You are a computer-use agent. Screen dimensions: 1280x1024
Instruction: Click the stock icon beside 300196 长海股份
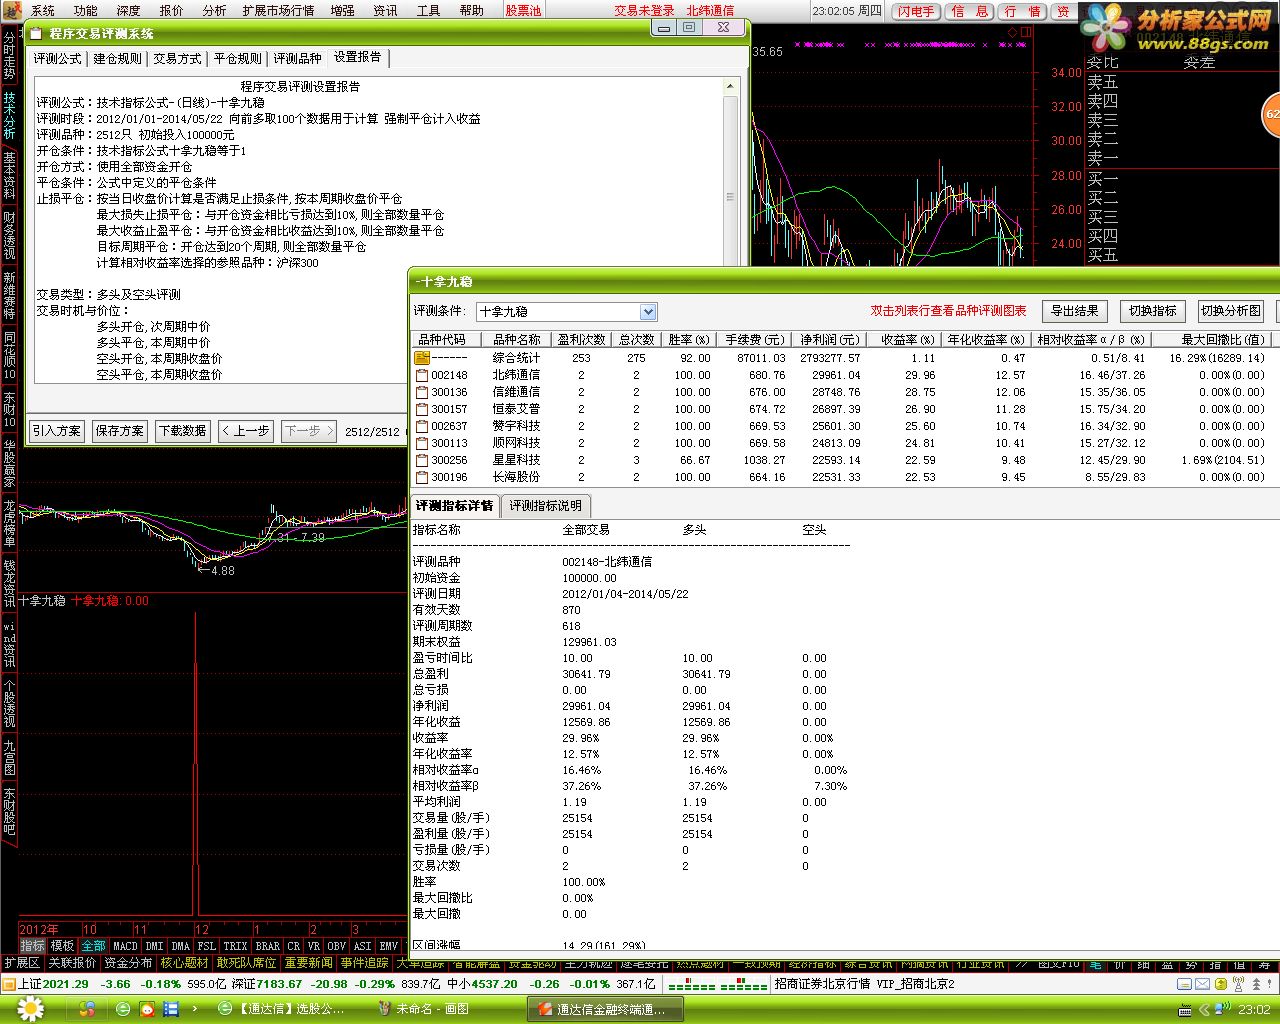tap(422, 477)
